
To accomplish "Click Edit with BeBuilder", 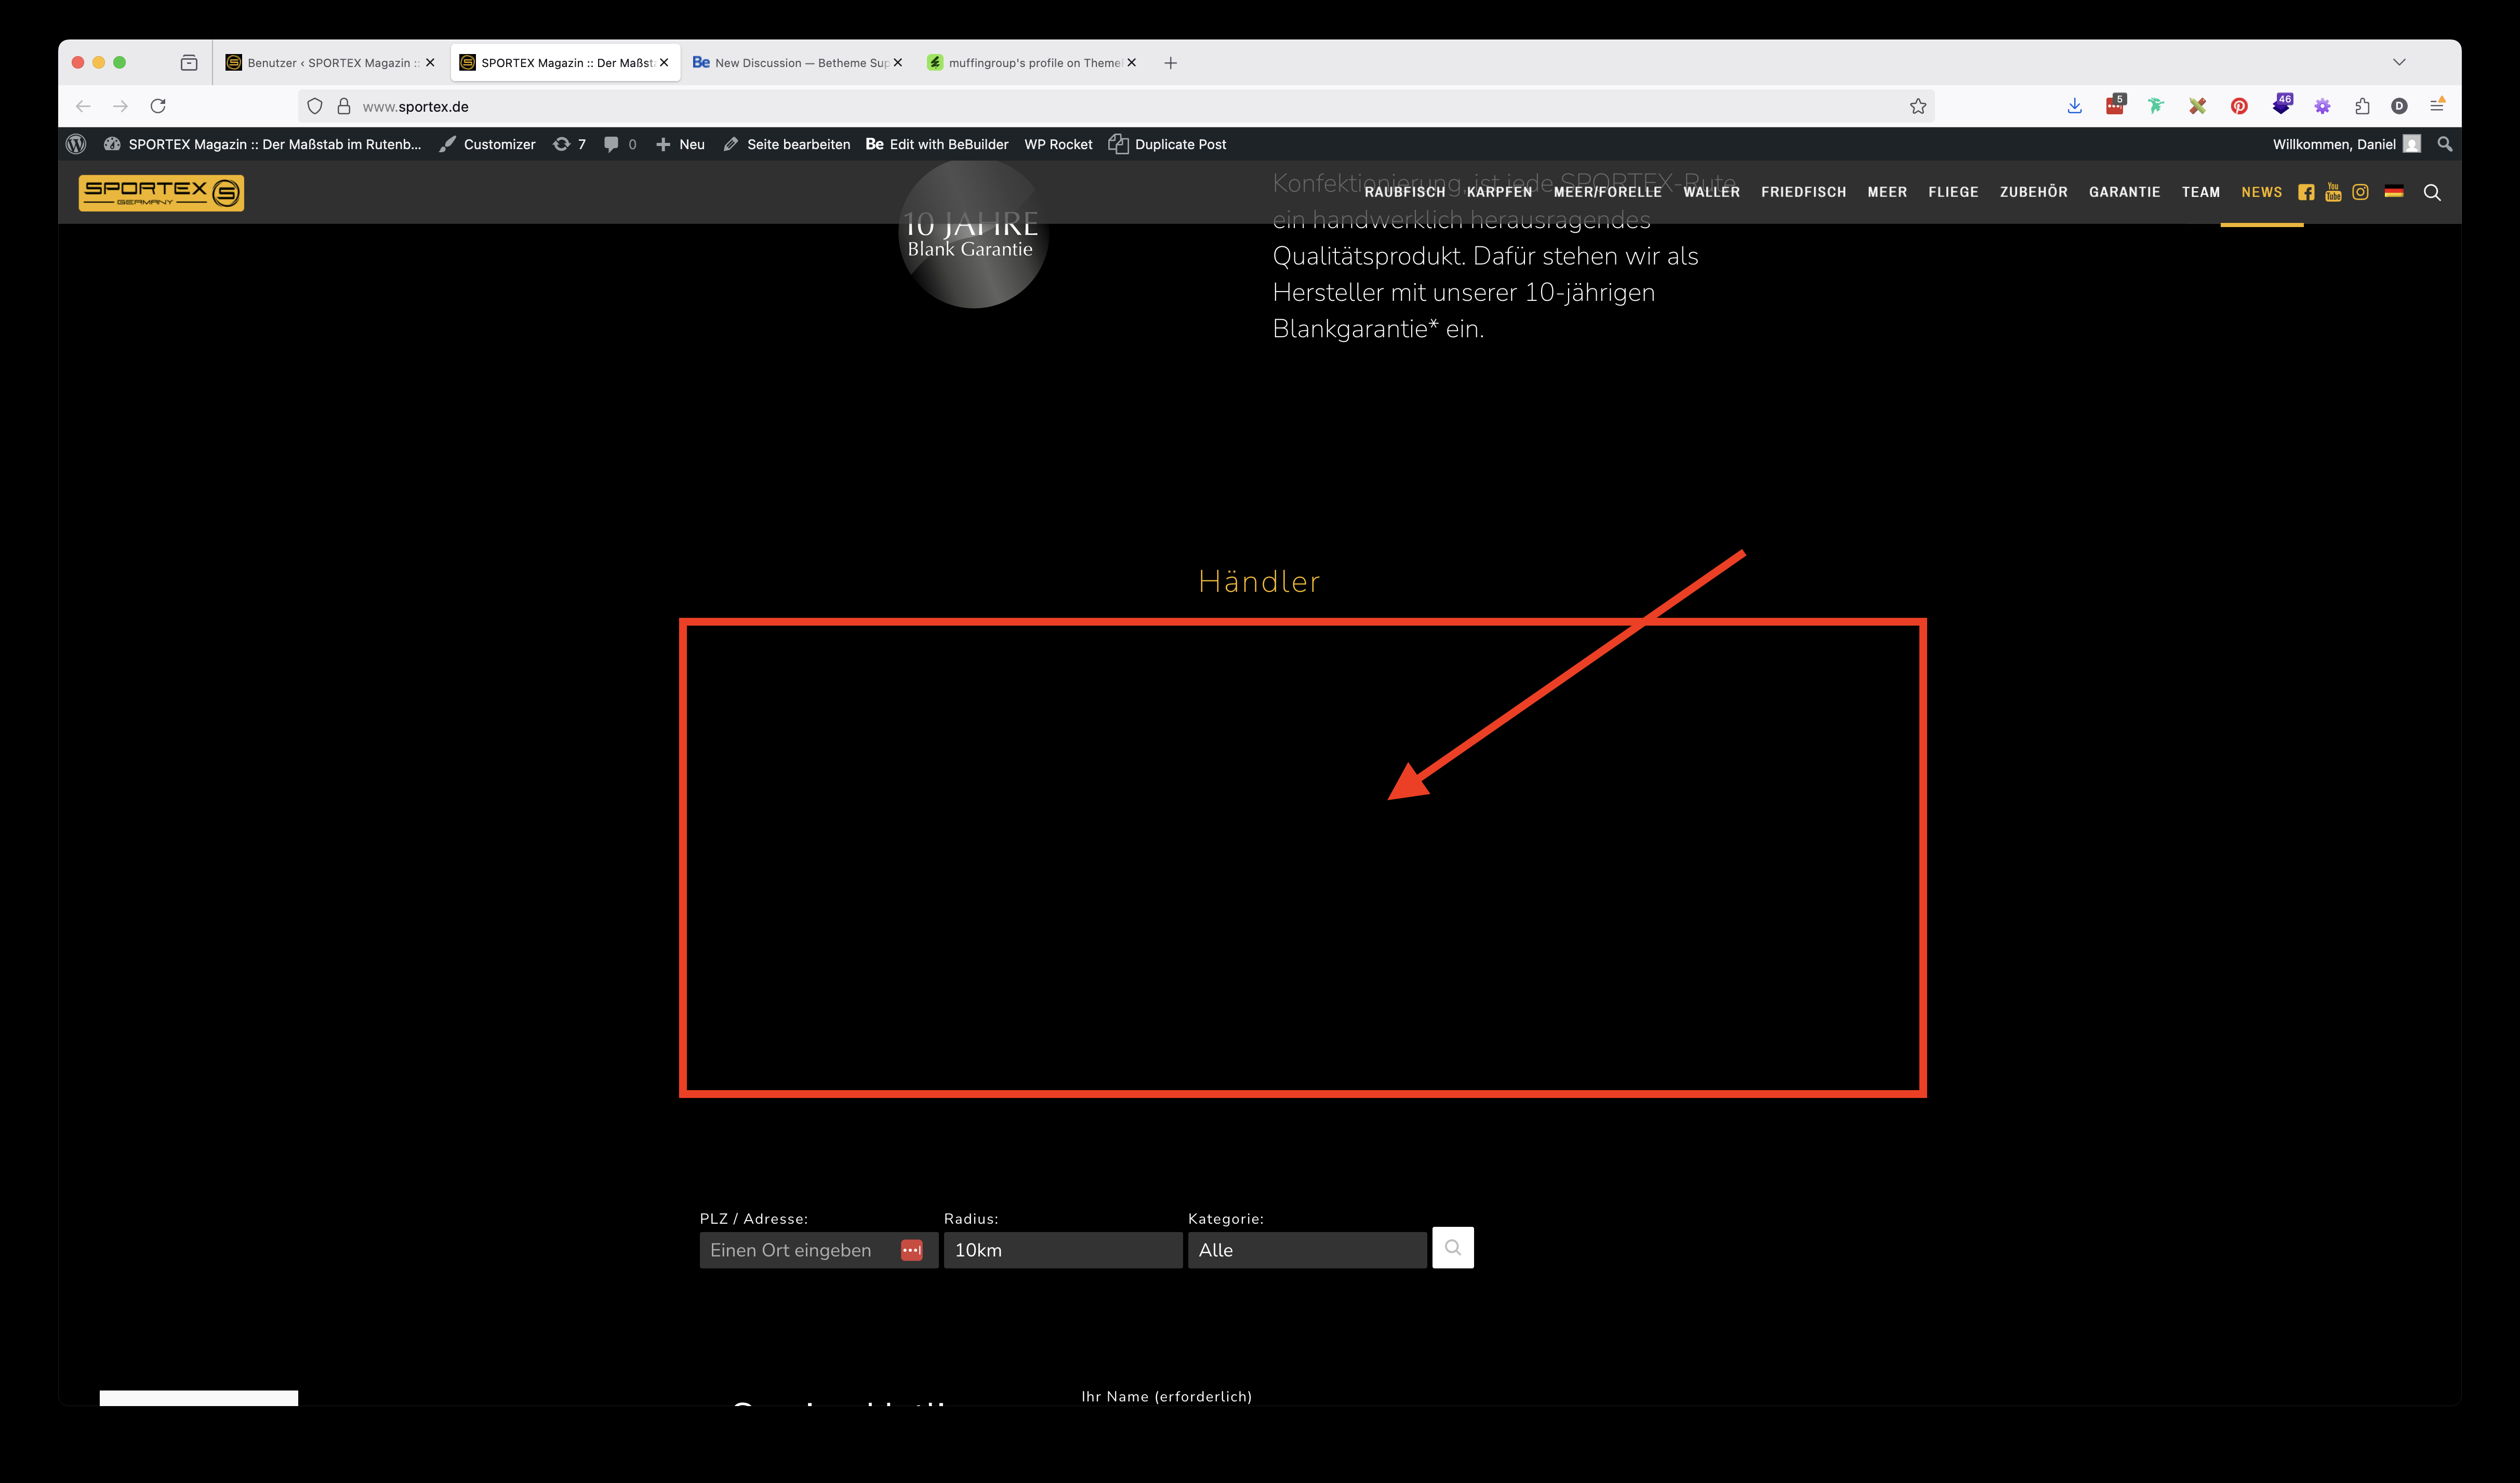I will click(x=937, y=144).
